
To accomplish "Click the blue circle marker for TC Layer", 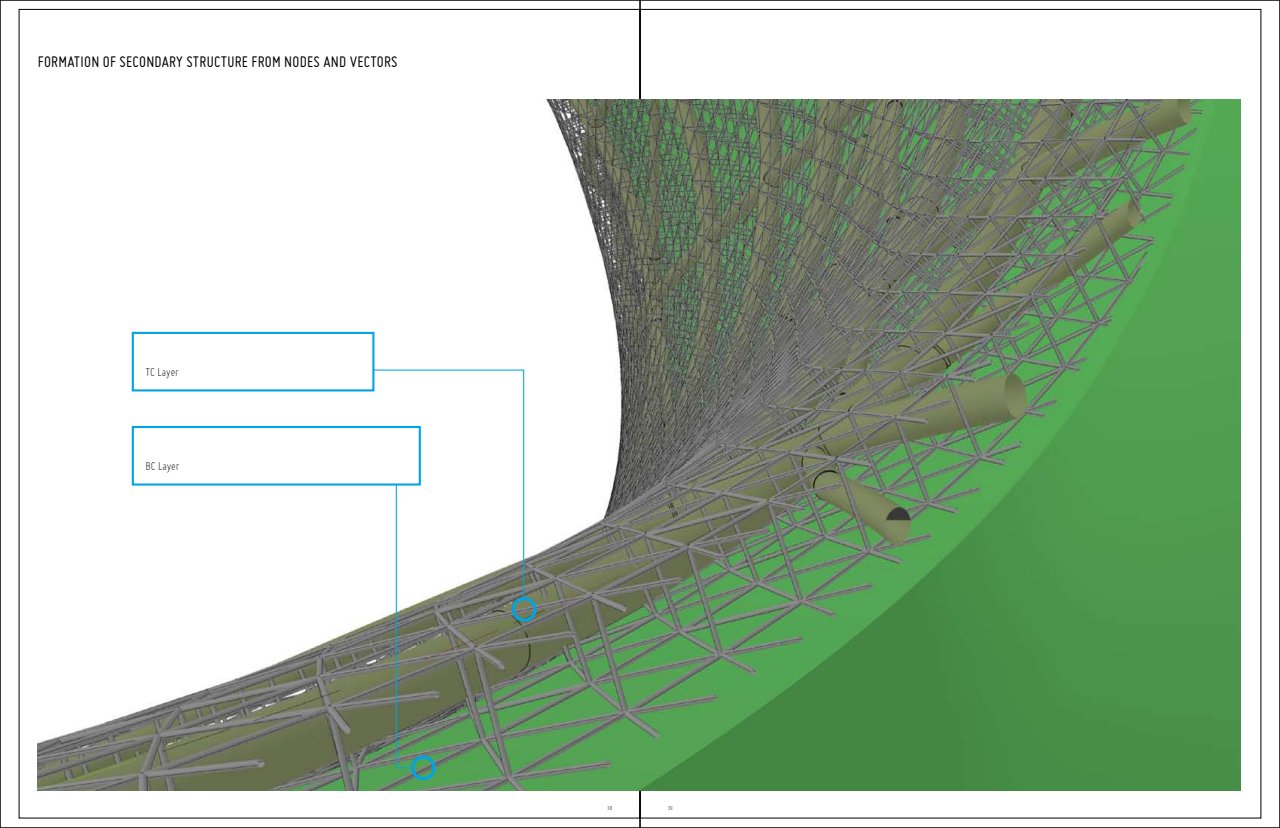I will point(523,609).
